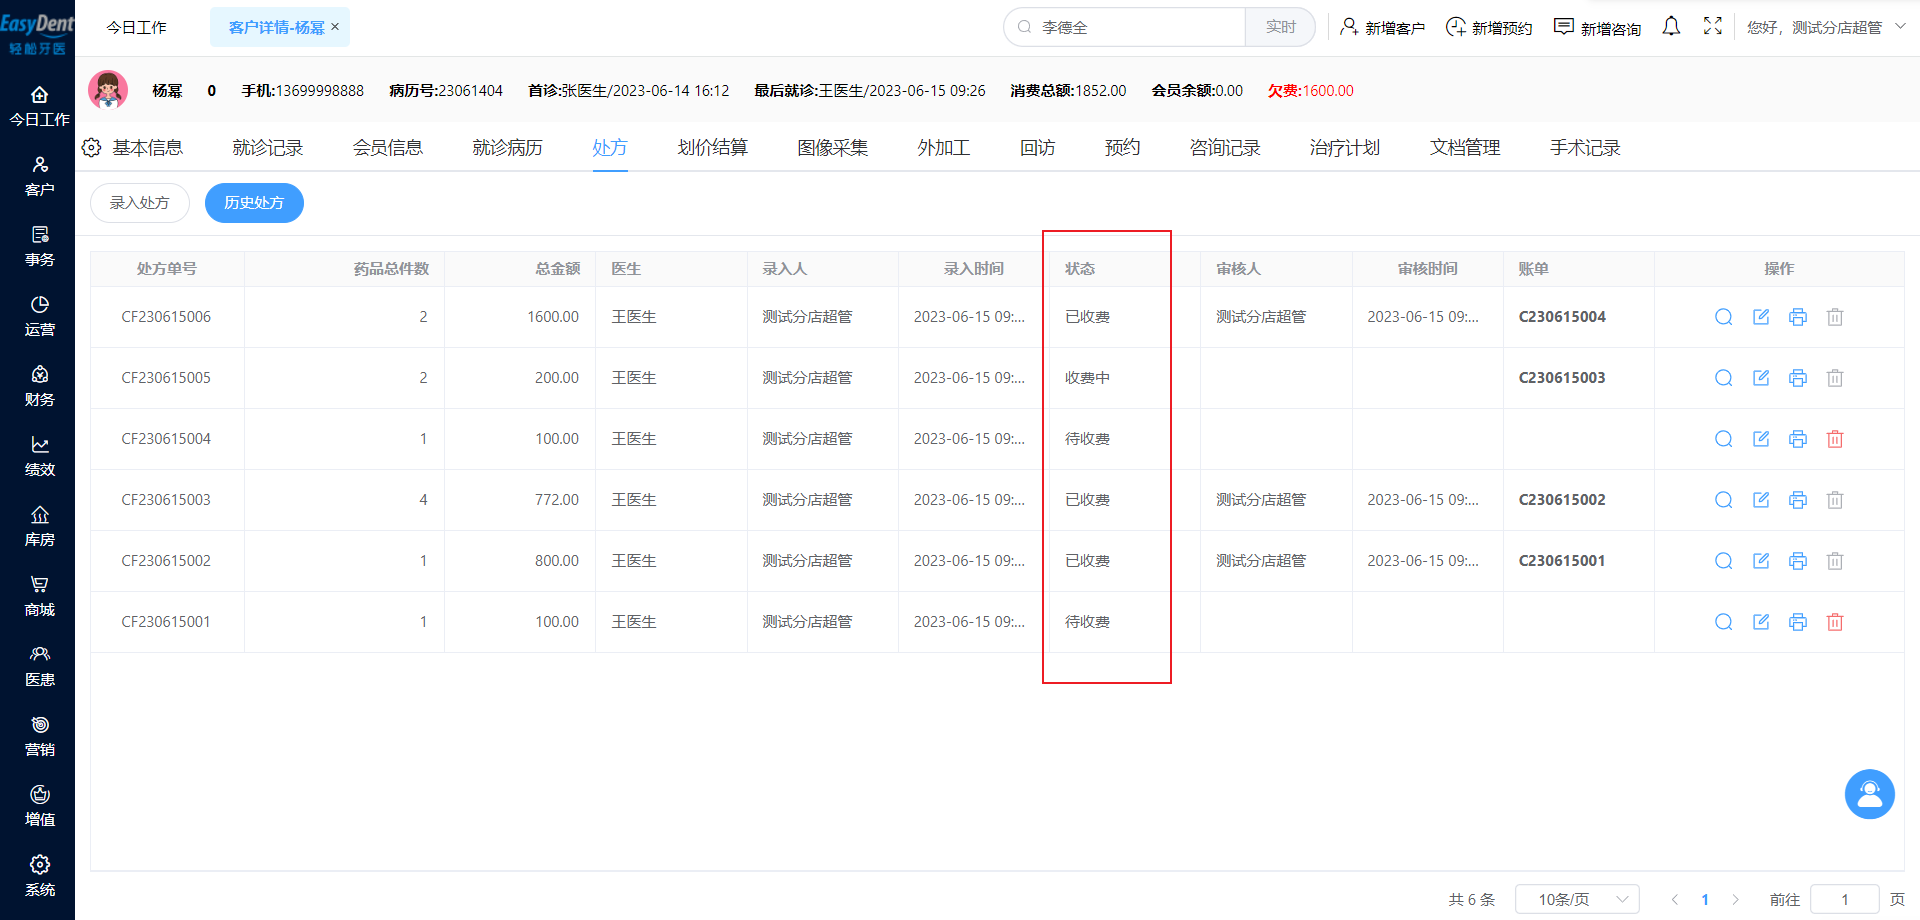Focus the customer search field containing 李德全

coord(1125,27)
